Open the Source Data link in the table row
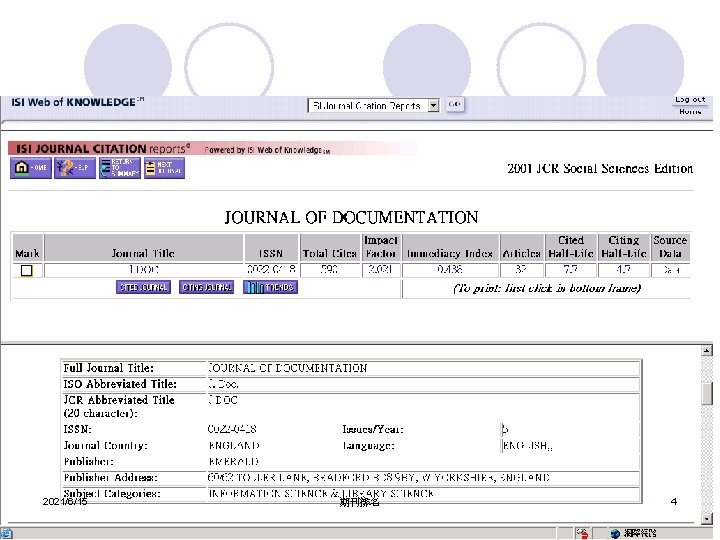 click(x=671, y=270)
